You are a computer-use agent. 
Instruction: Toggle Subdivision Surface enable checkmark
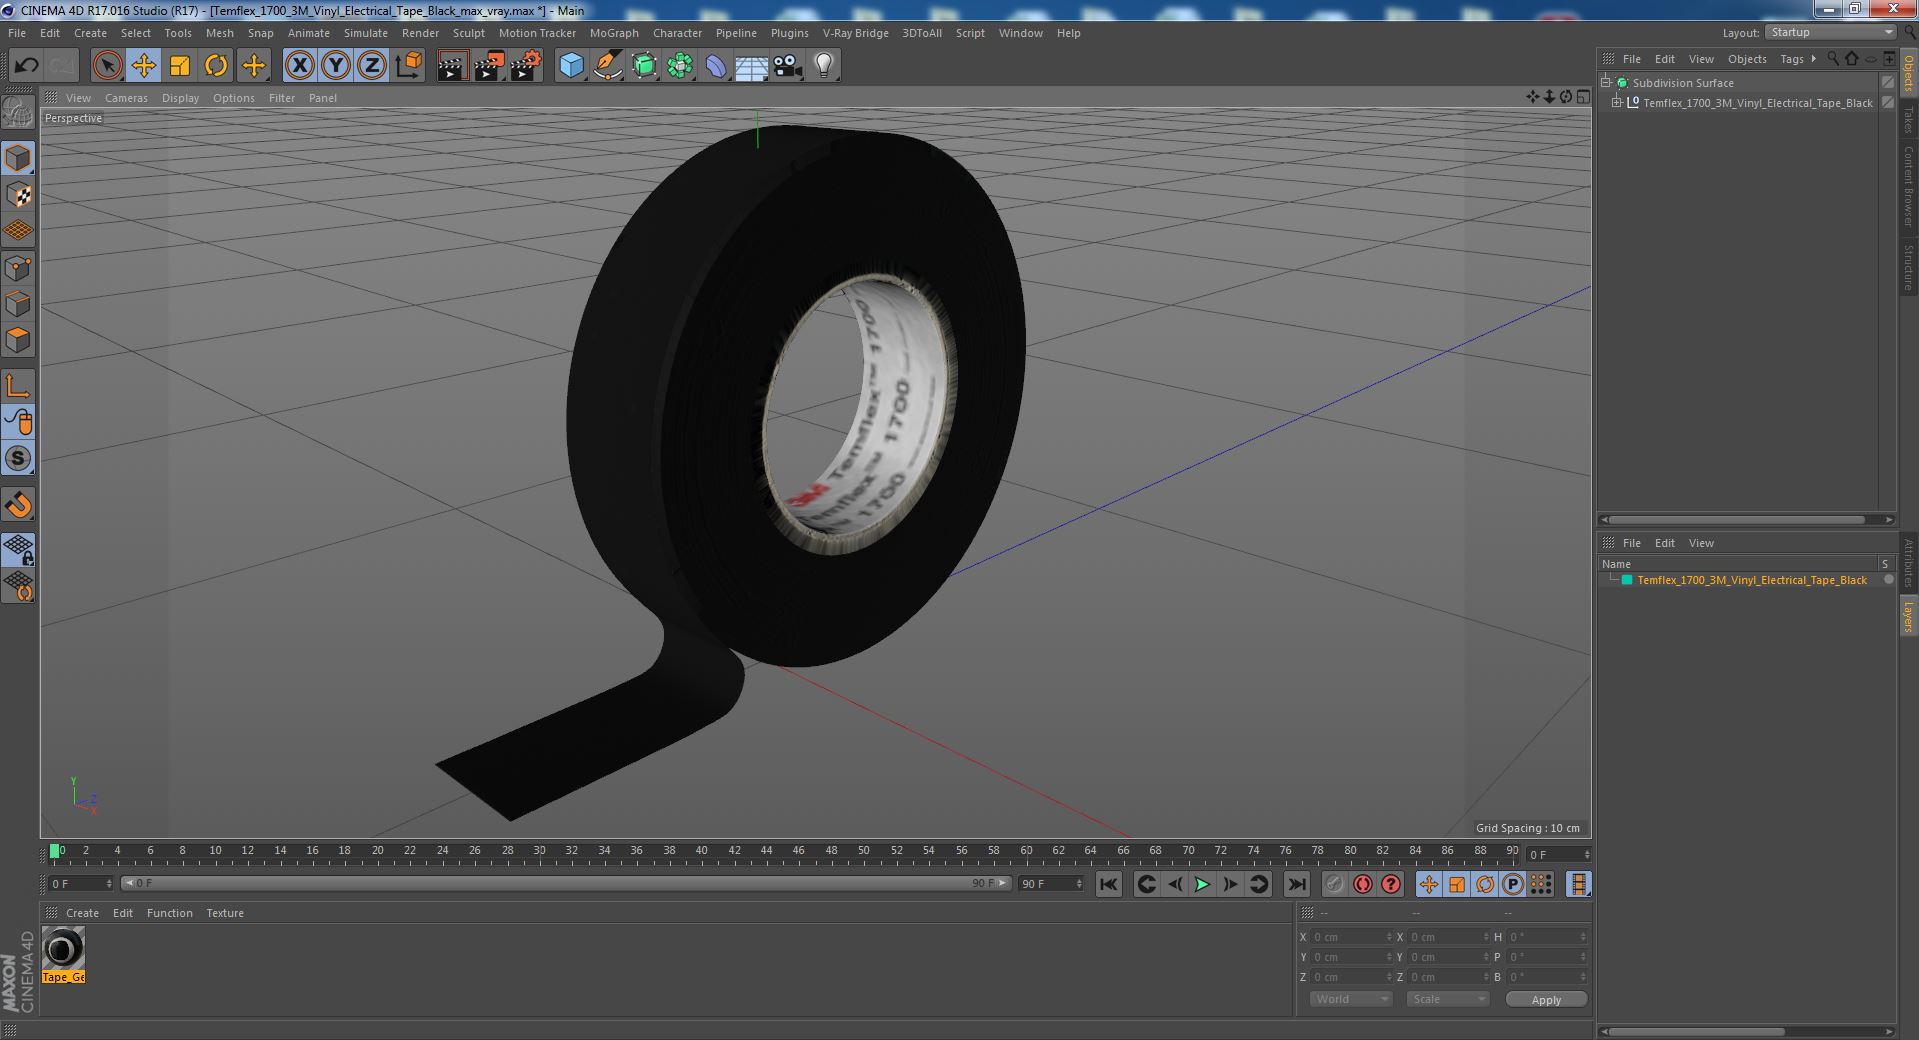pyautogui.click(x=1887, y=83)
